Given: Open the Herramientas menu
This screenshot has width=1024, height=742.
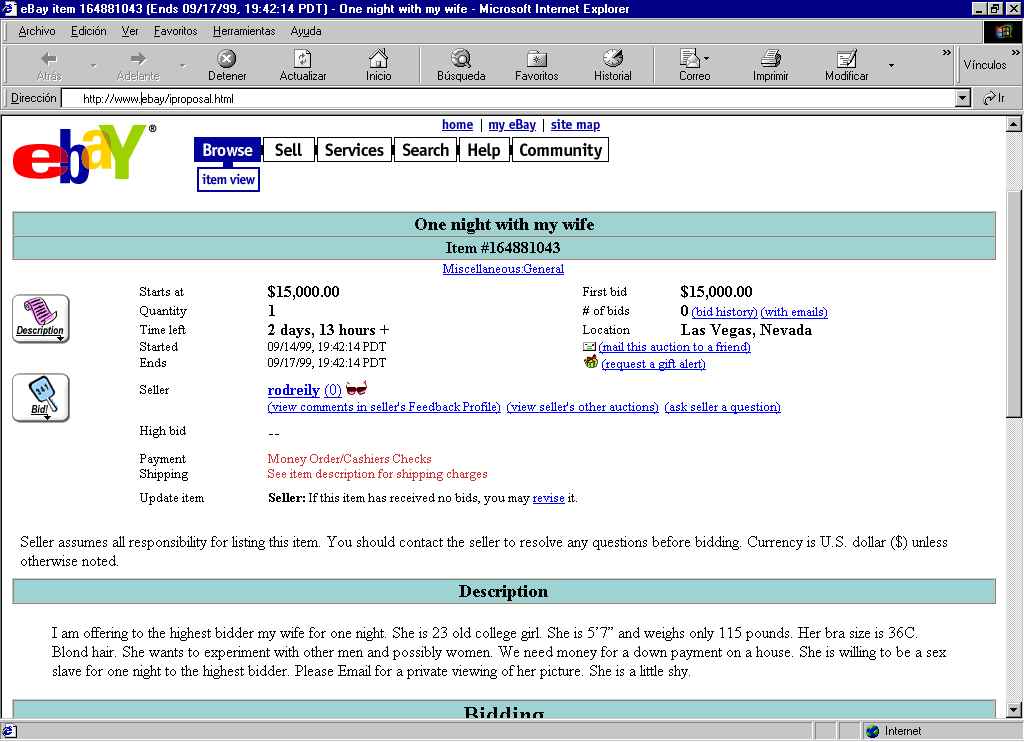Looking at the screenshot, I should [243, 31].
